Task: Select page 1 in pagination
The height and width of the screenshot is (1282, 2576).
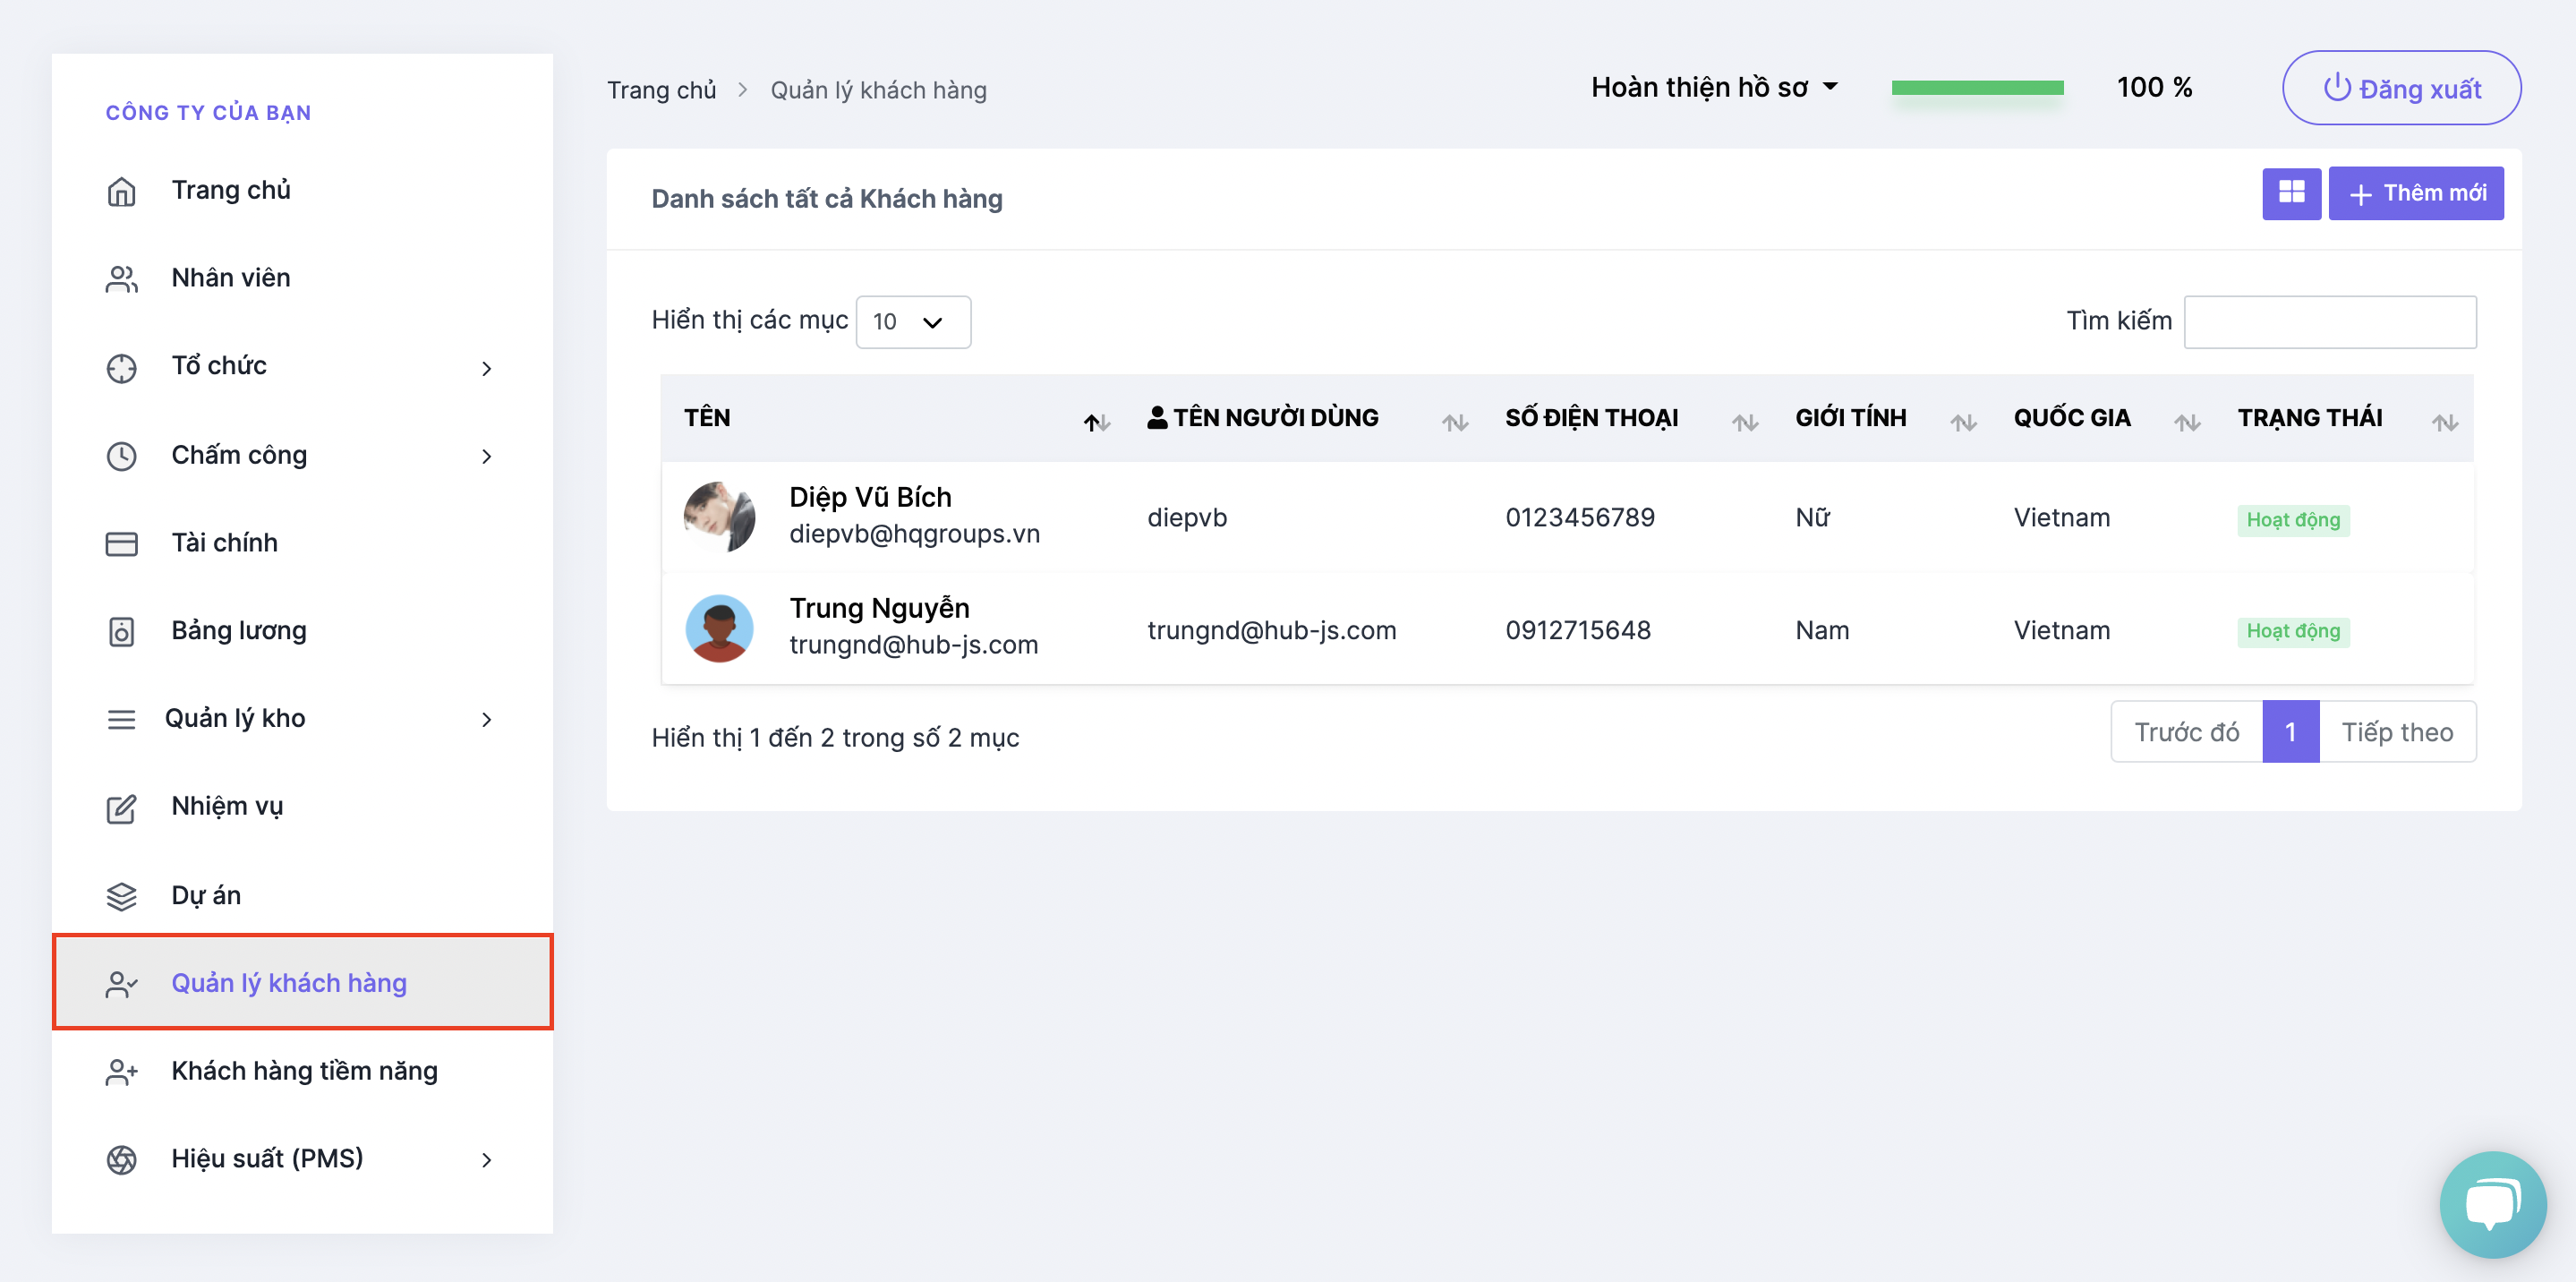Action: click(2290, 732)
